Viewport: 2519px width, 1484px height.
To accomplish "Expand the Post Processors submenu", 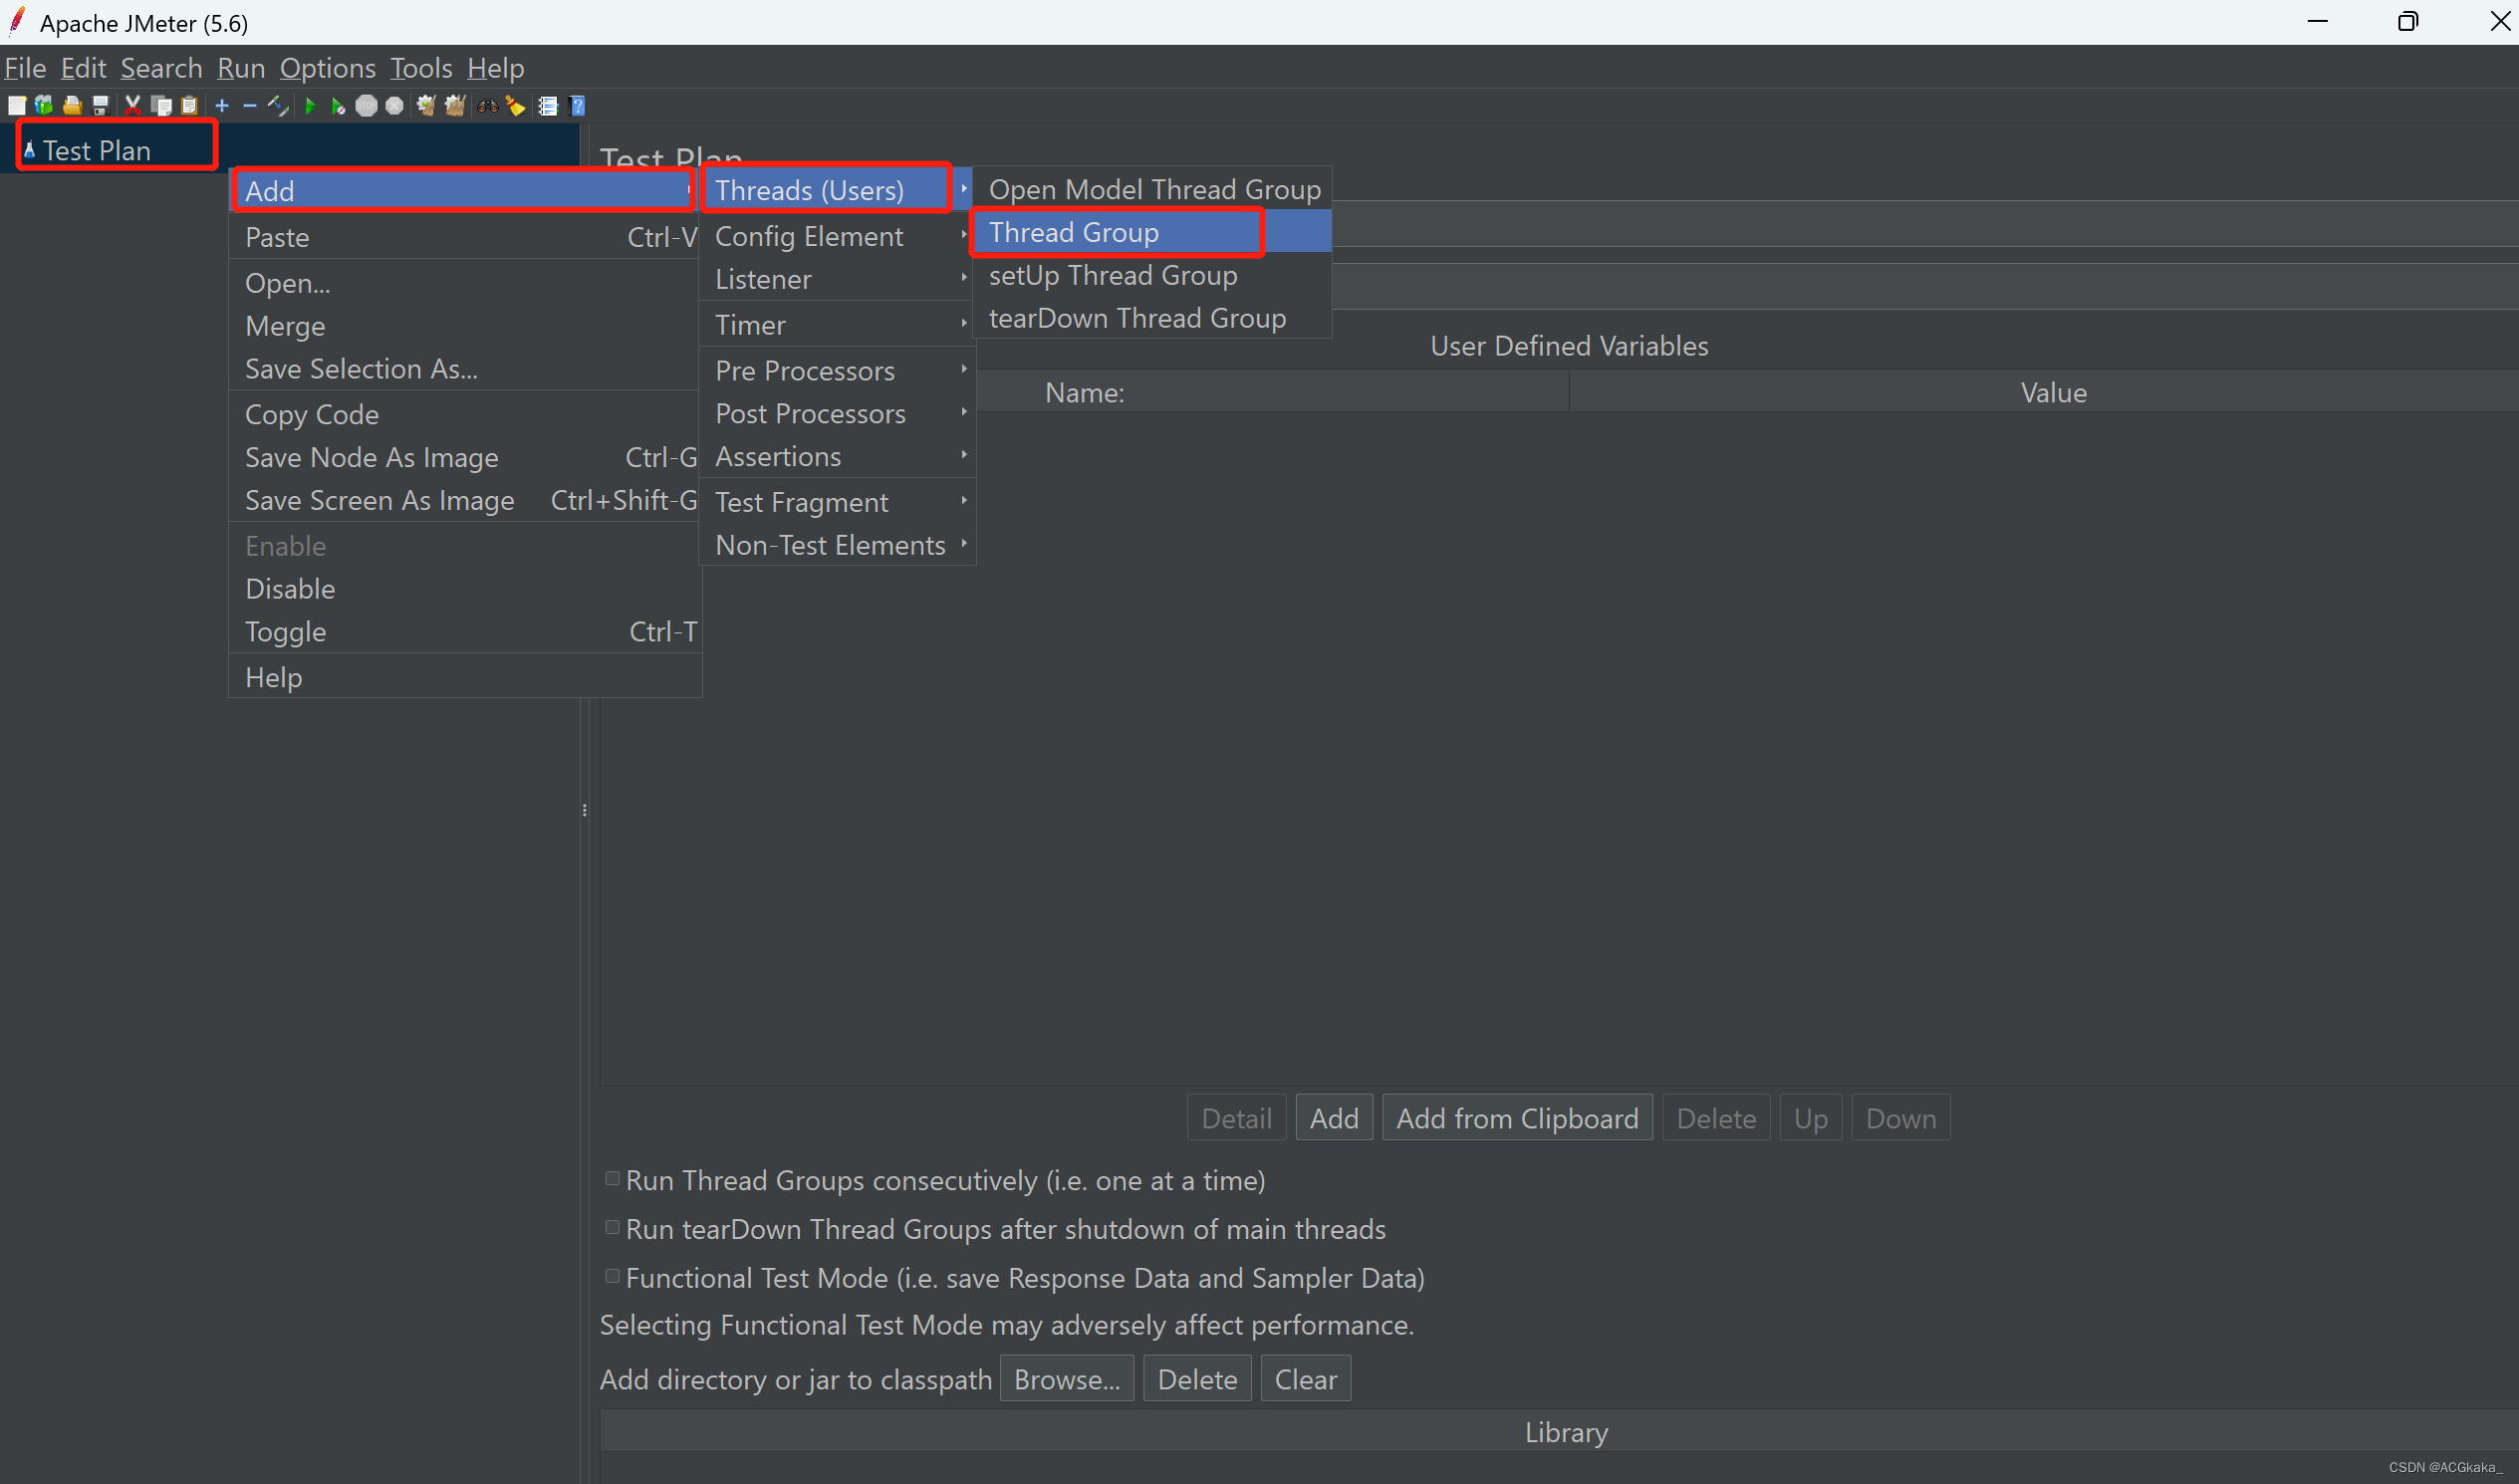I will tap(838, 414).
